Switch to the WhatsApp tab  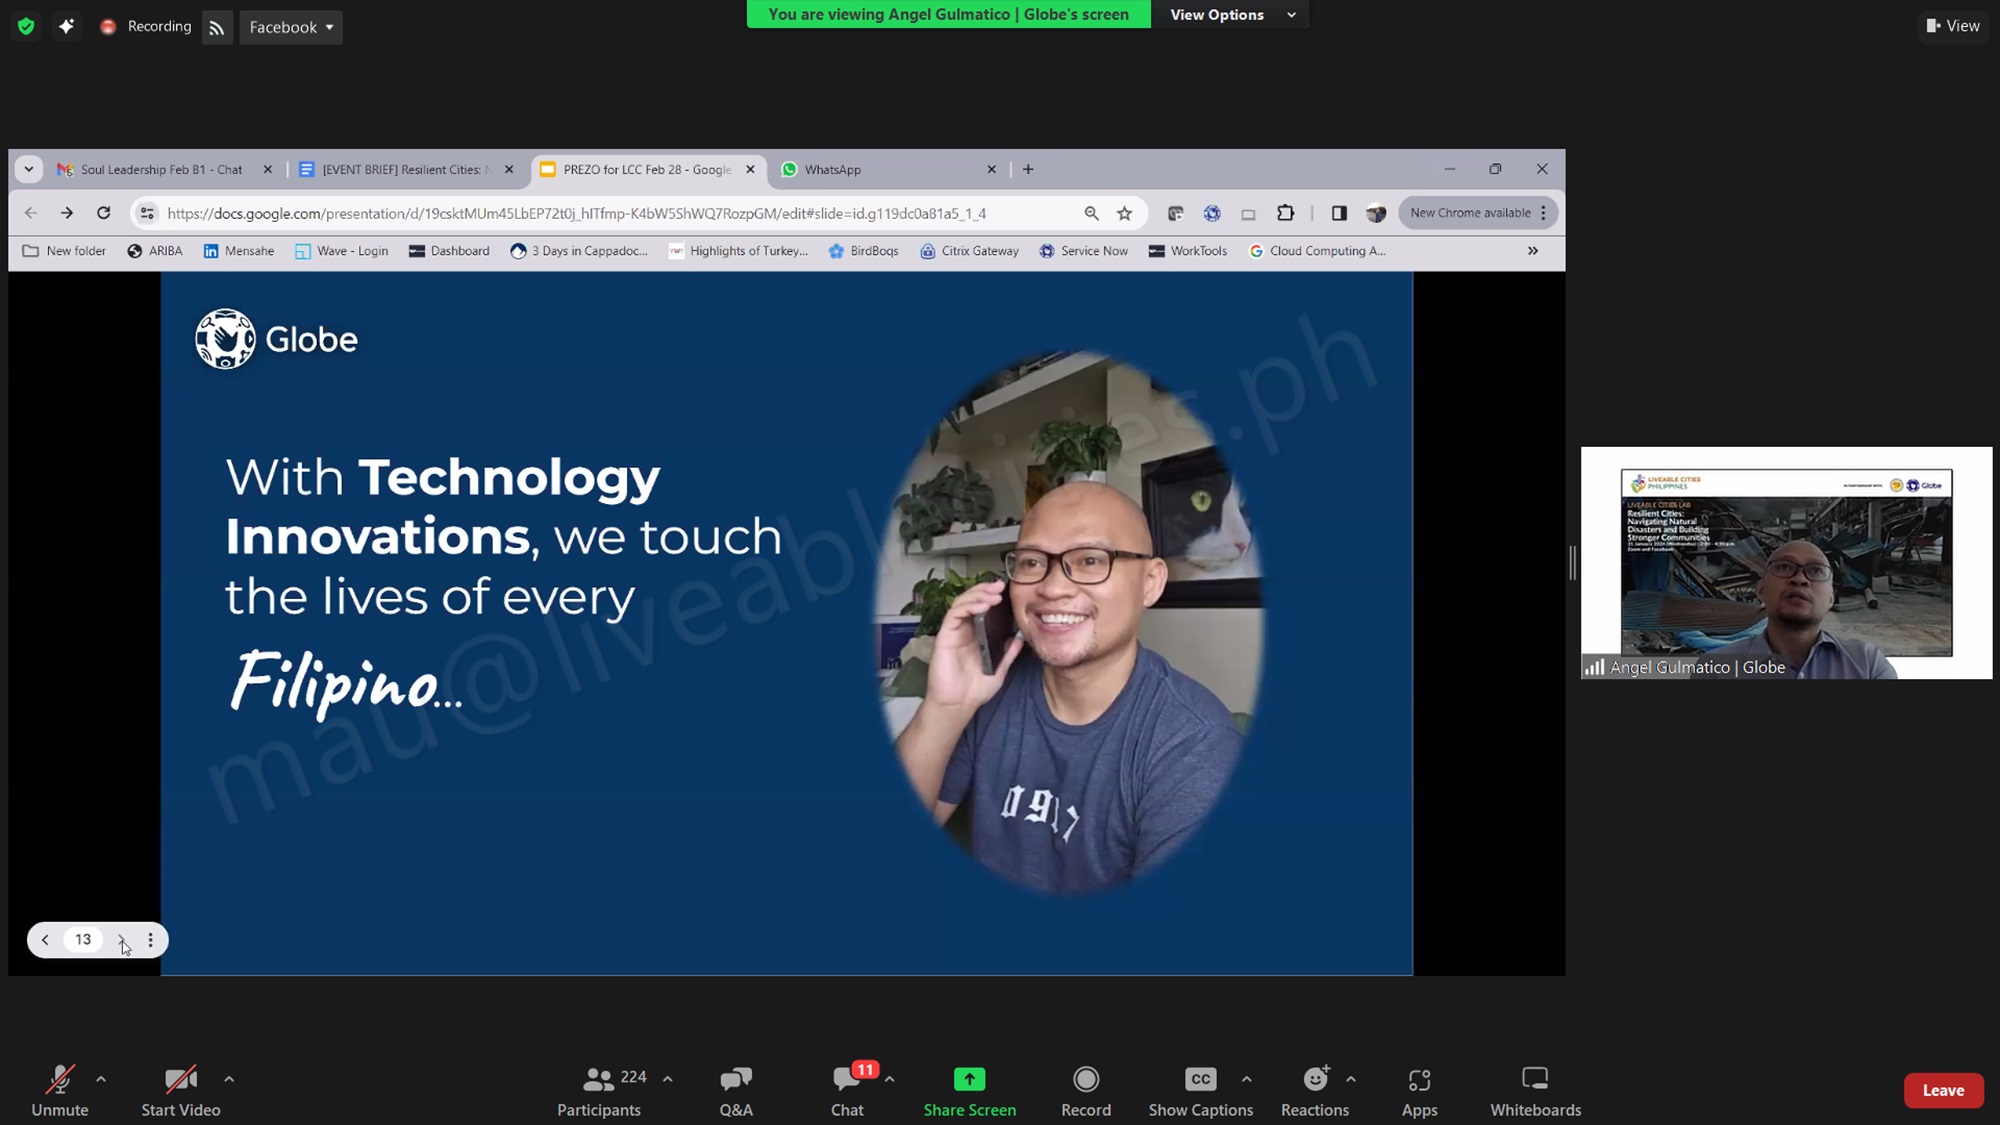(x=832, y=169)
